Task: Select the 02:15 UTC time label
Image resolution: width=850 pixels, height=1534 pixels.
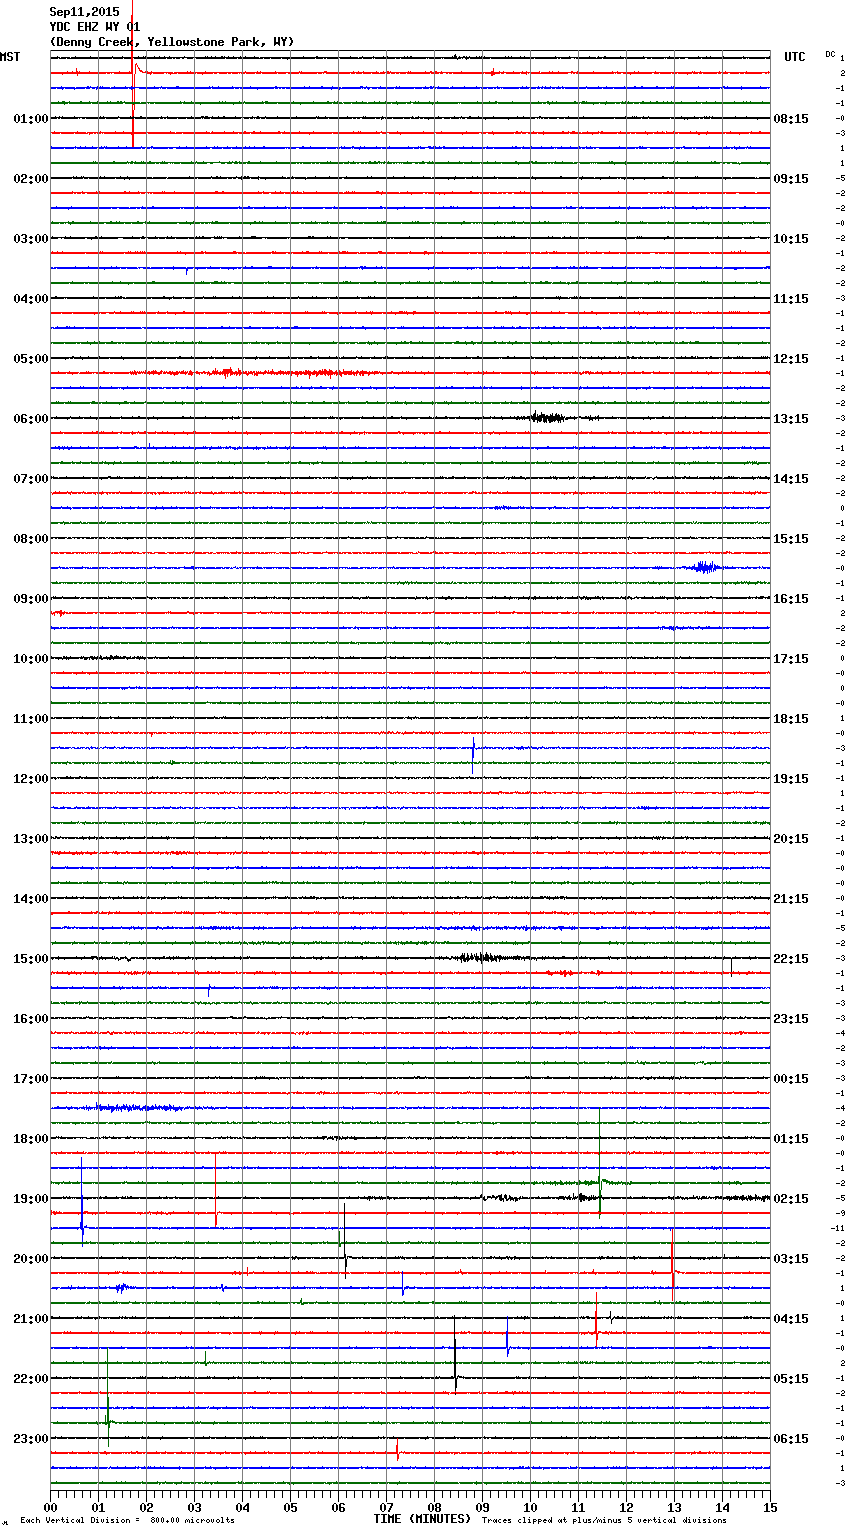Action: pyautogui.click(x=791, y=1199)
